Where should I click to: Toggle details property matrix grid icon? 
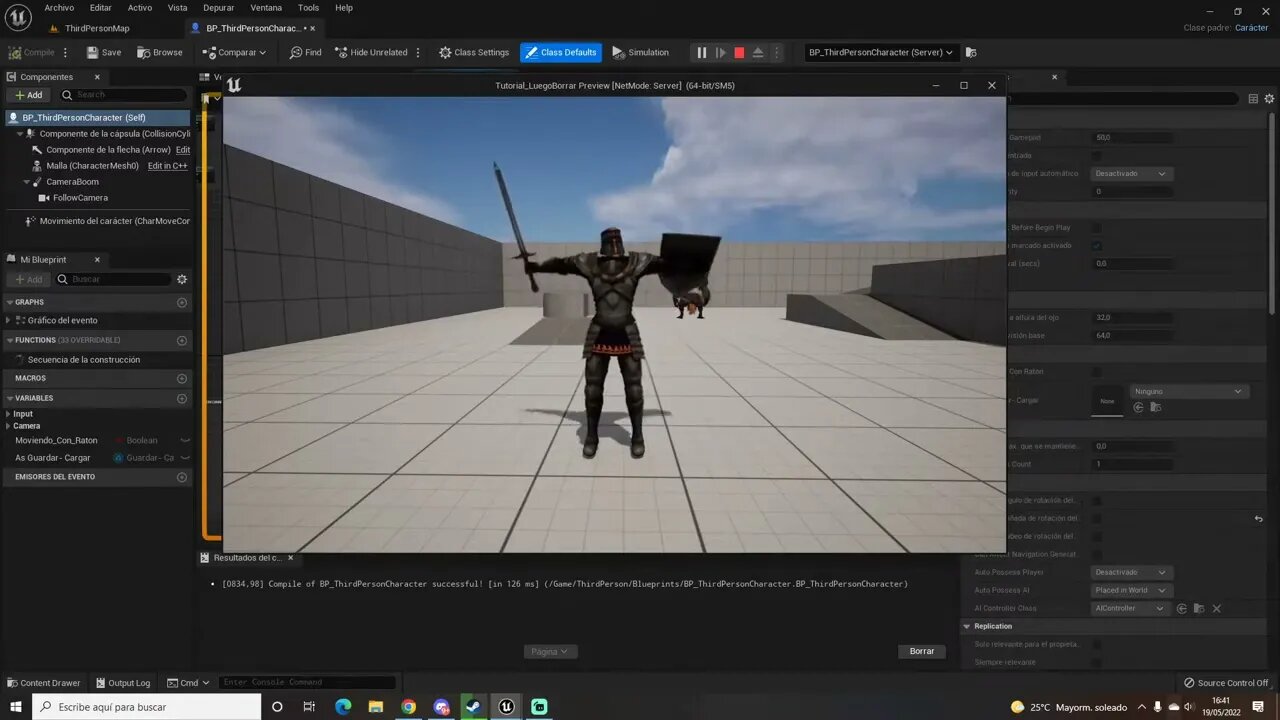click(x=1253, y=98)
